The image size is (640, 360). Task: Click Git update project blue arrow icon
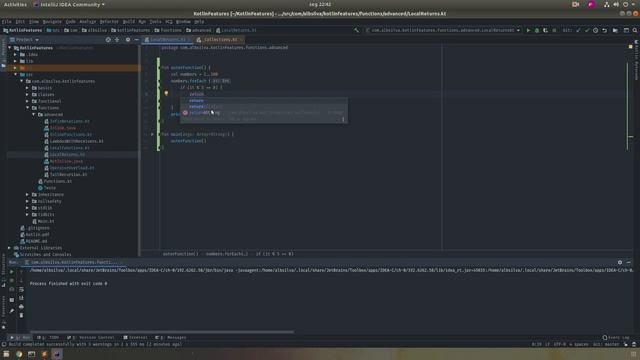tap(578, 30)
